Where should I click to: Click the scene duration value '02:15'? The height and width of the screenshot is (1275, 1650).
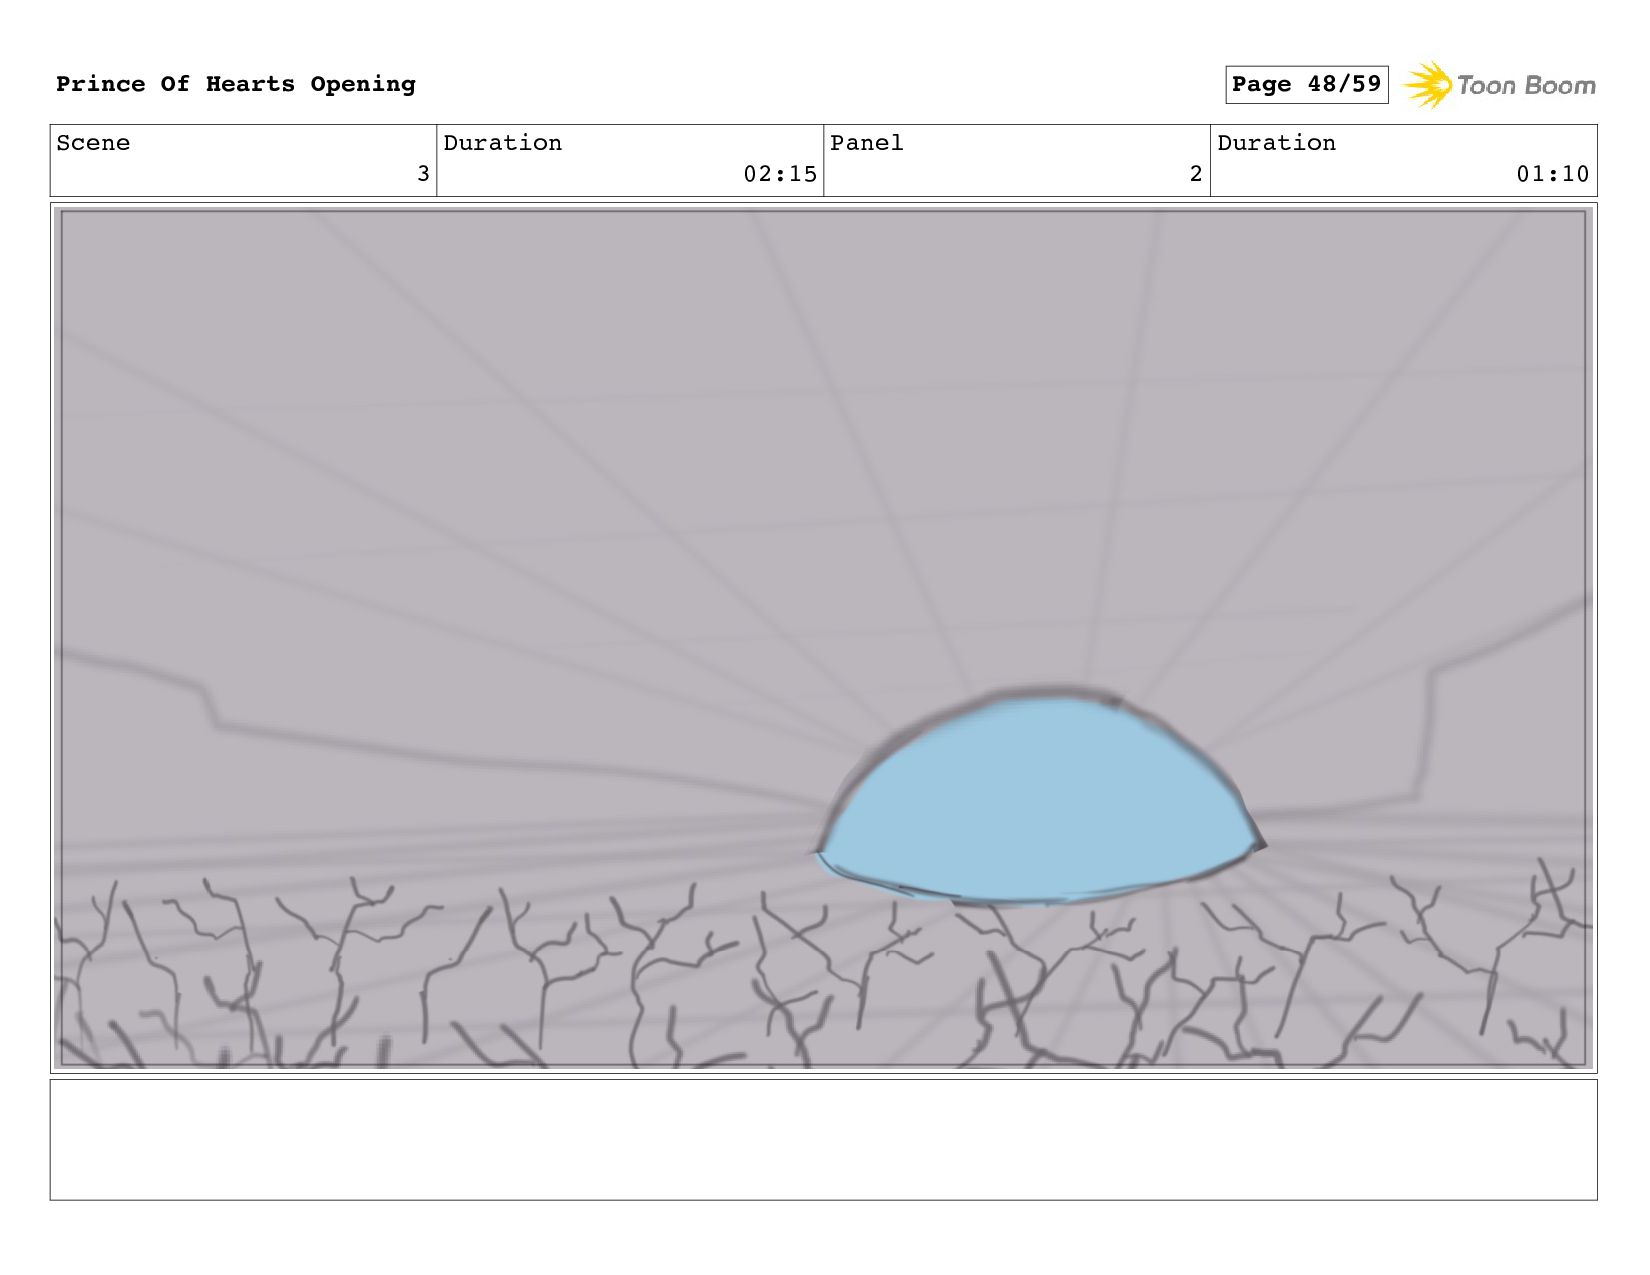pos(780,174)
